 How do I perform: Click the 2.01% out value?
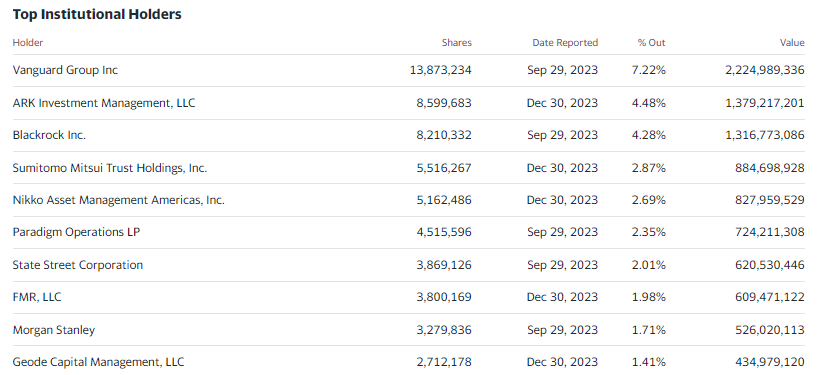click(649, 265)
